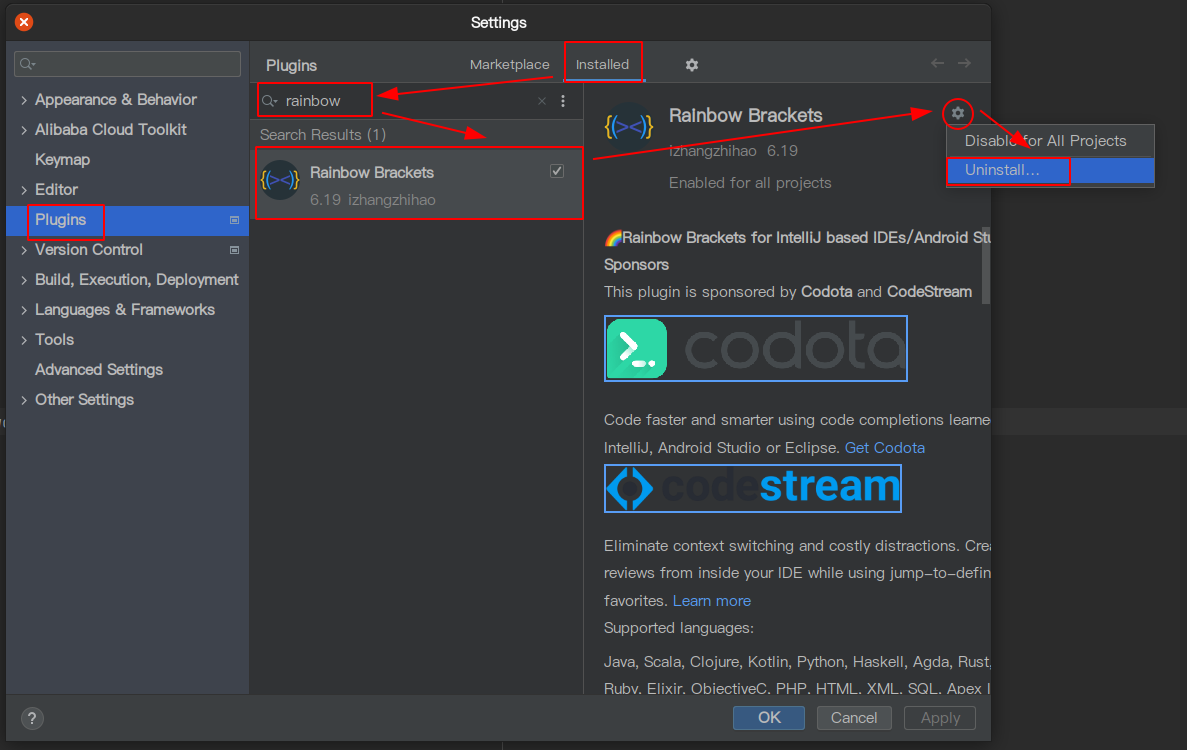The height and width of the screenshot is (750, 1187).
Task: Clear the rainbow search text
Action: pos(542,101)
